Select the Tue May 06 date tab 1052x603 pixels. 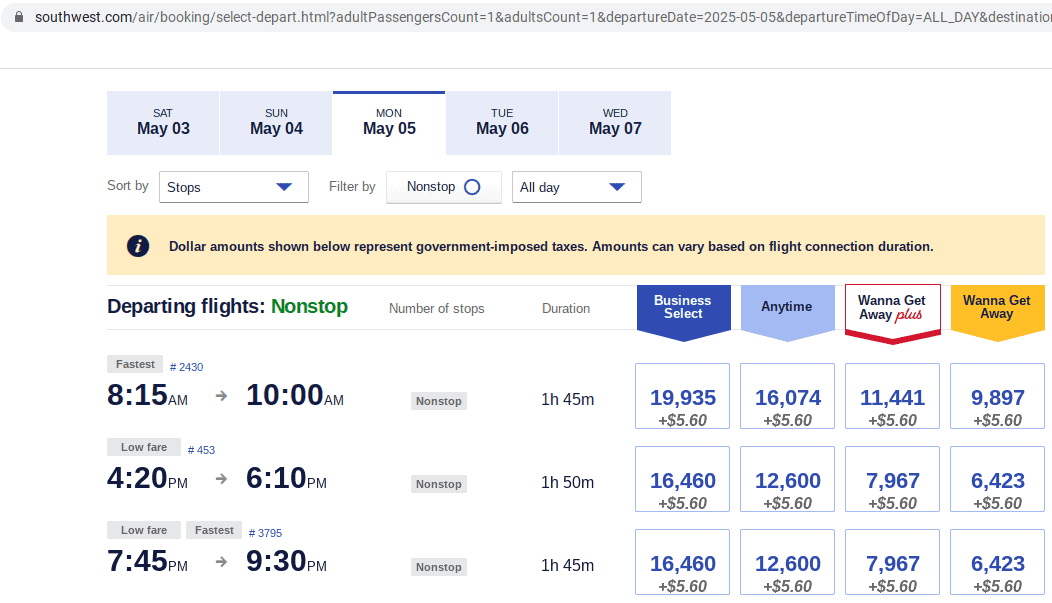[x=501, y=122]
